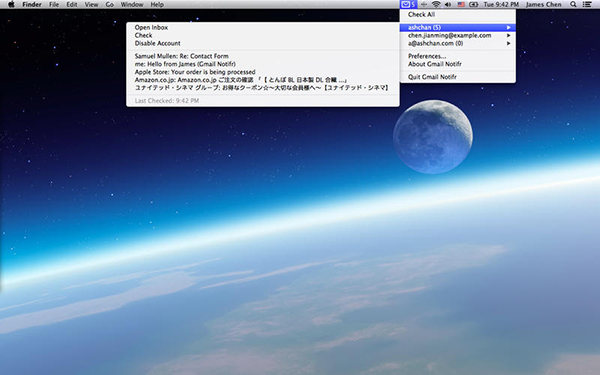The image size is (600, 375).
Task: Open Samuel Mullen: Re: Contact Form message
Action: click(263, 56)
